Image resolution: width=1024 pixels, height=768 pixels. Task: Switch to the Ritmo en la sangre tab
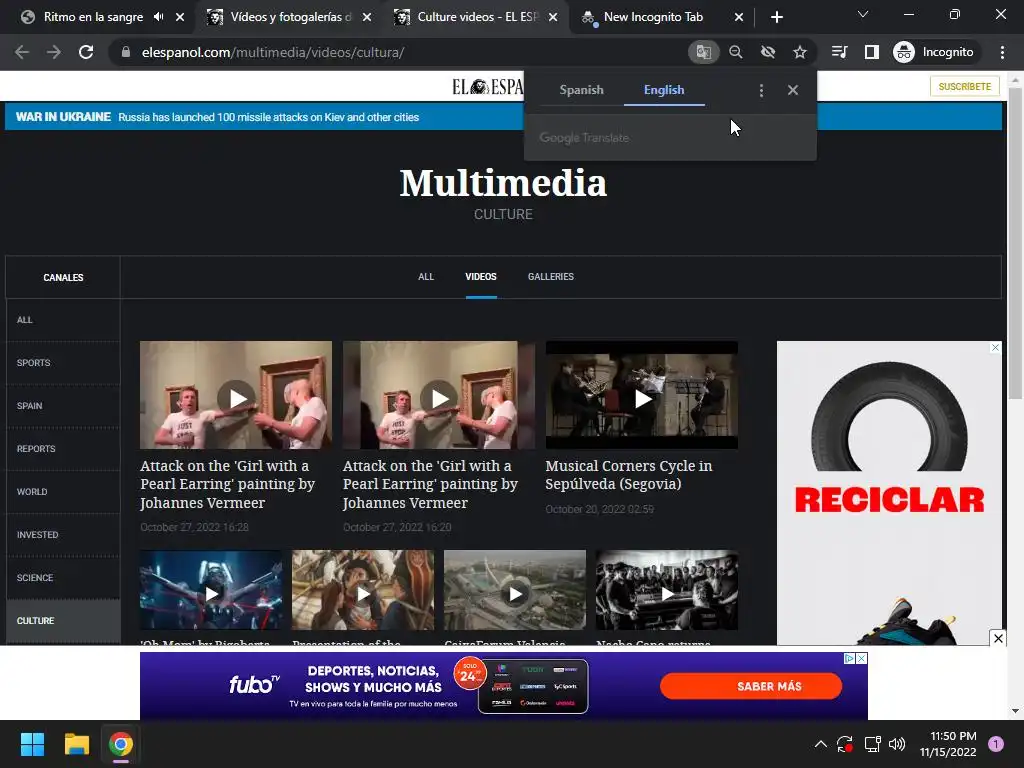[93, 17]
